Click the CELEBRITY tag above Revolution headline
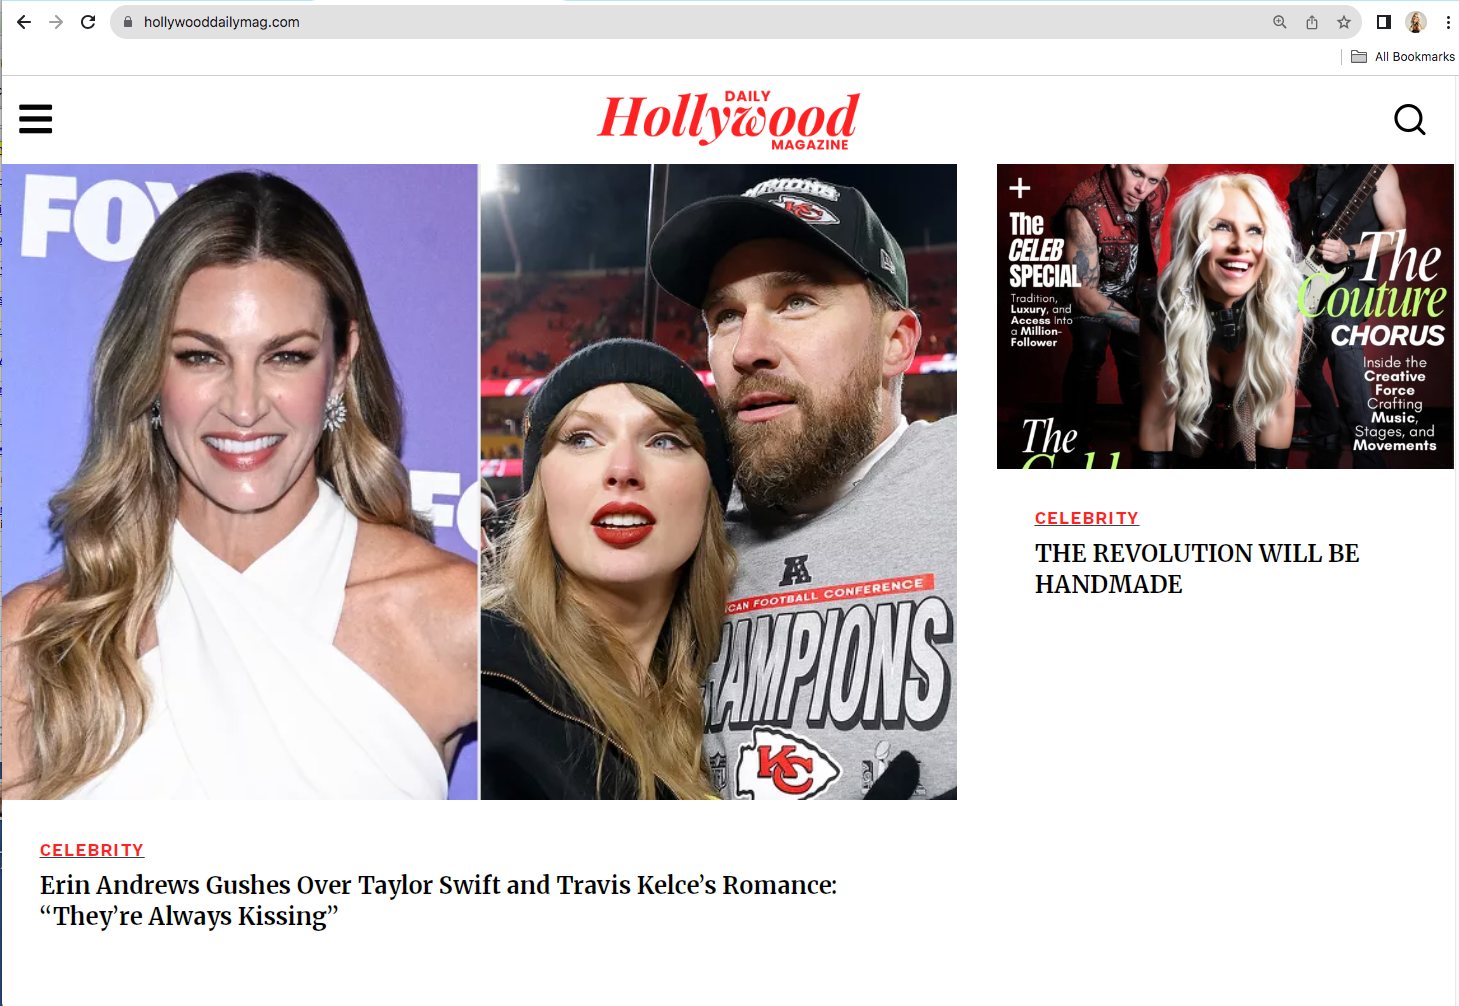The width and height of the screenshot is (1459, 1006). coord(1087,518)
